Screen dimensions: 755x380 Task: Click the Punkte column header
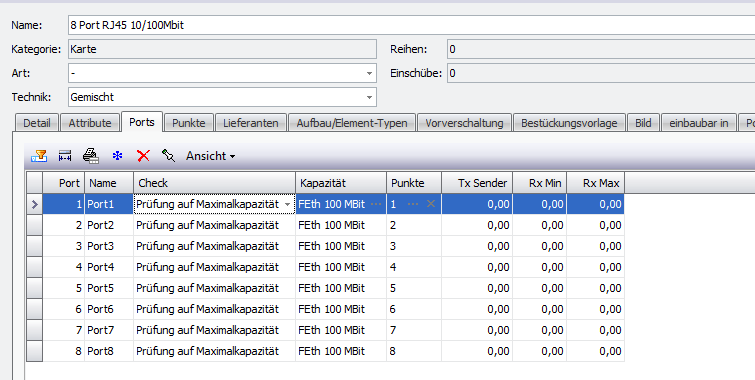414,183
